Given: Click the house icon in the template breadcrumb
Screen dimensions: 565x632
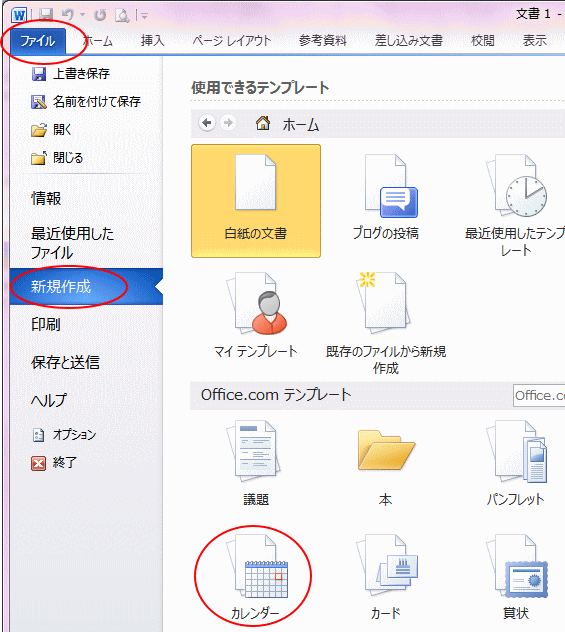Looking at the screenshot, I should tap(263, 123).
